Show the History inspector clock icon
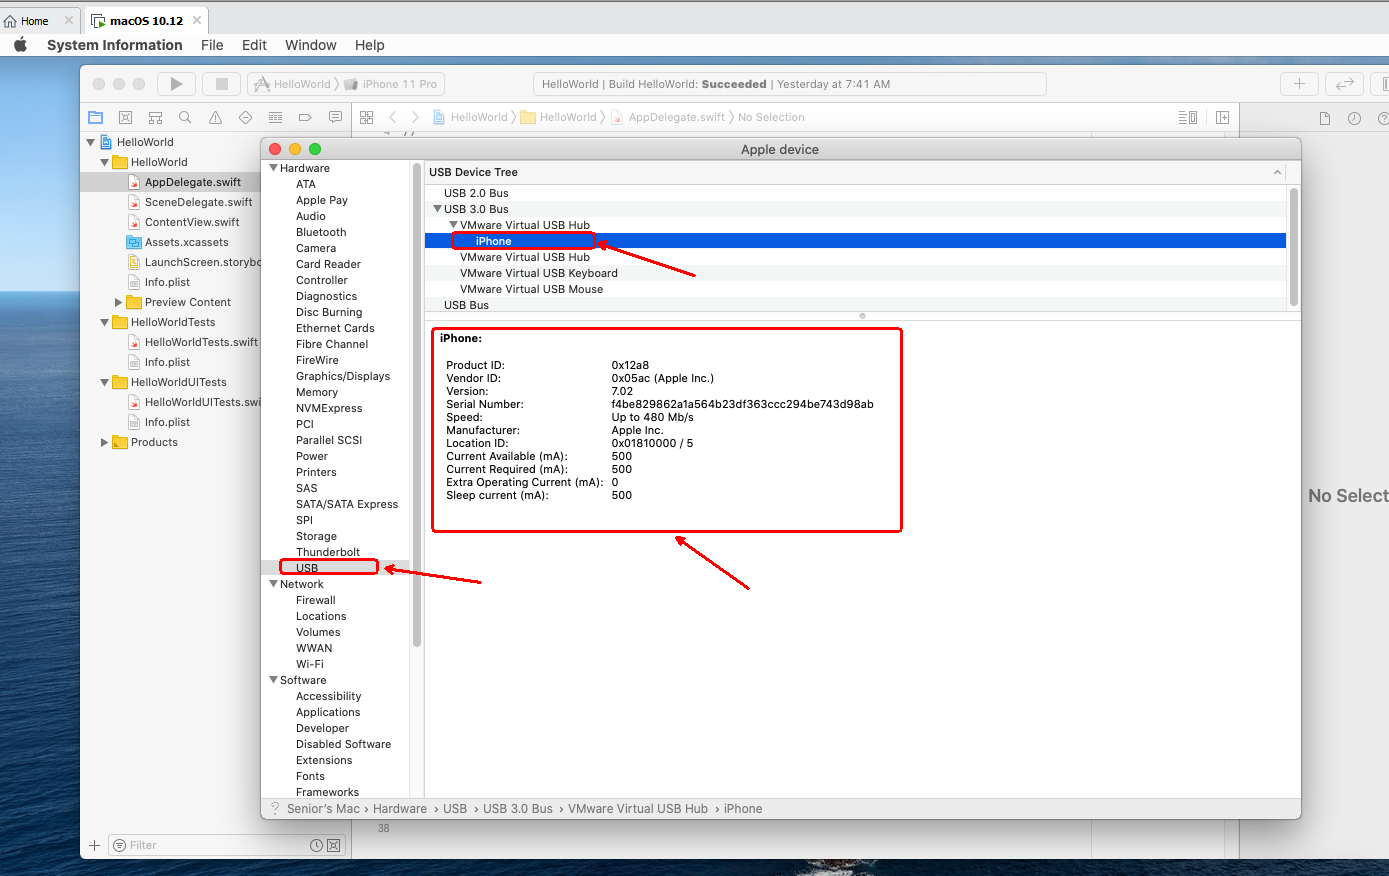The width and height of the screenshot is (1389, 876). (1354, 118)
